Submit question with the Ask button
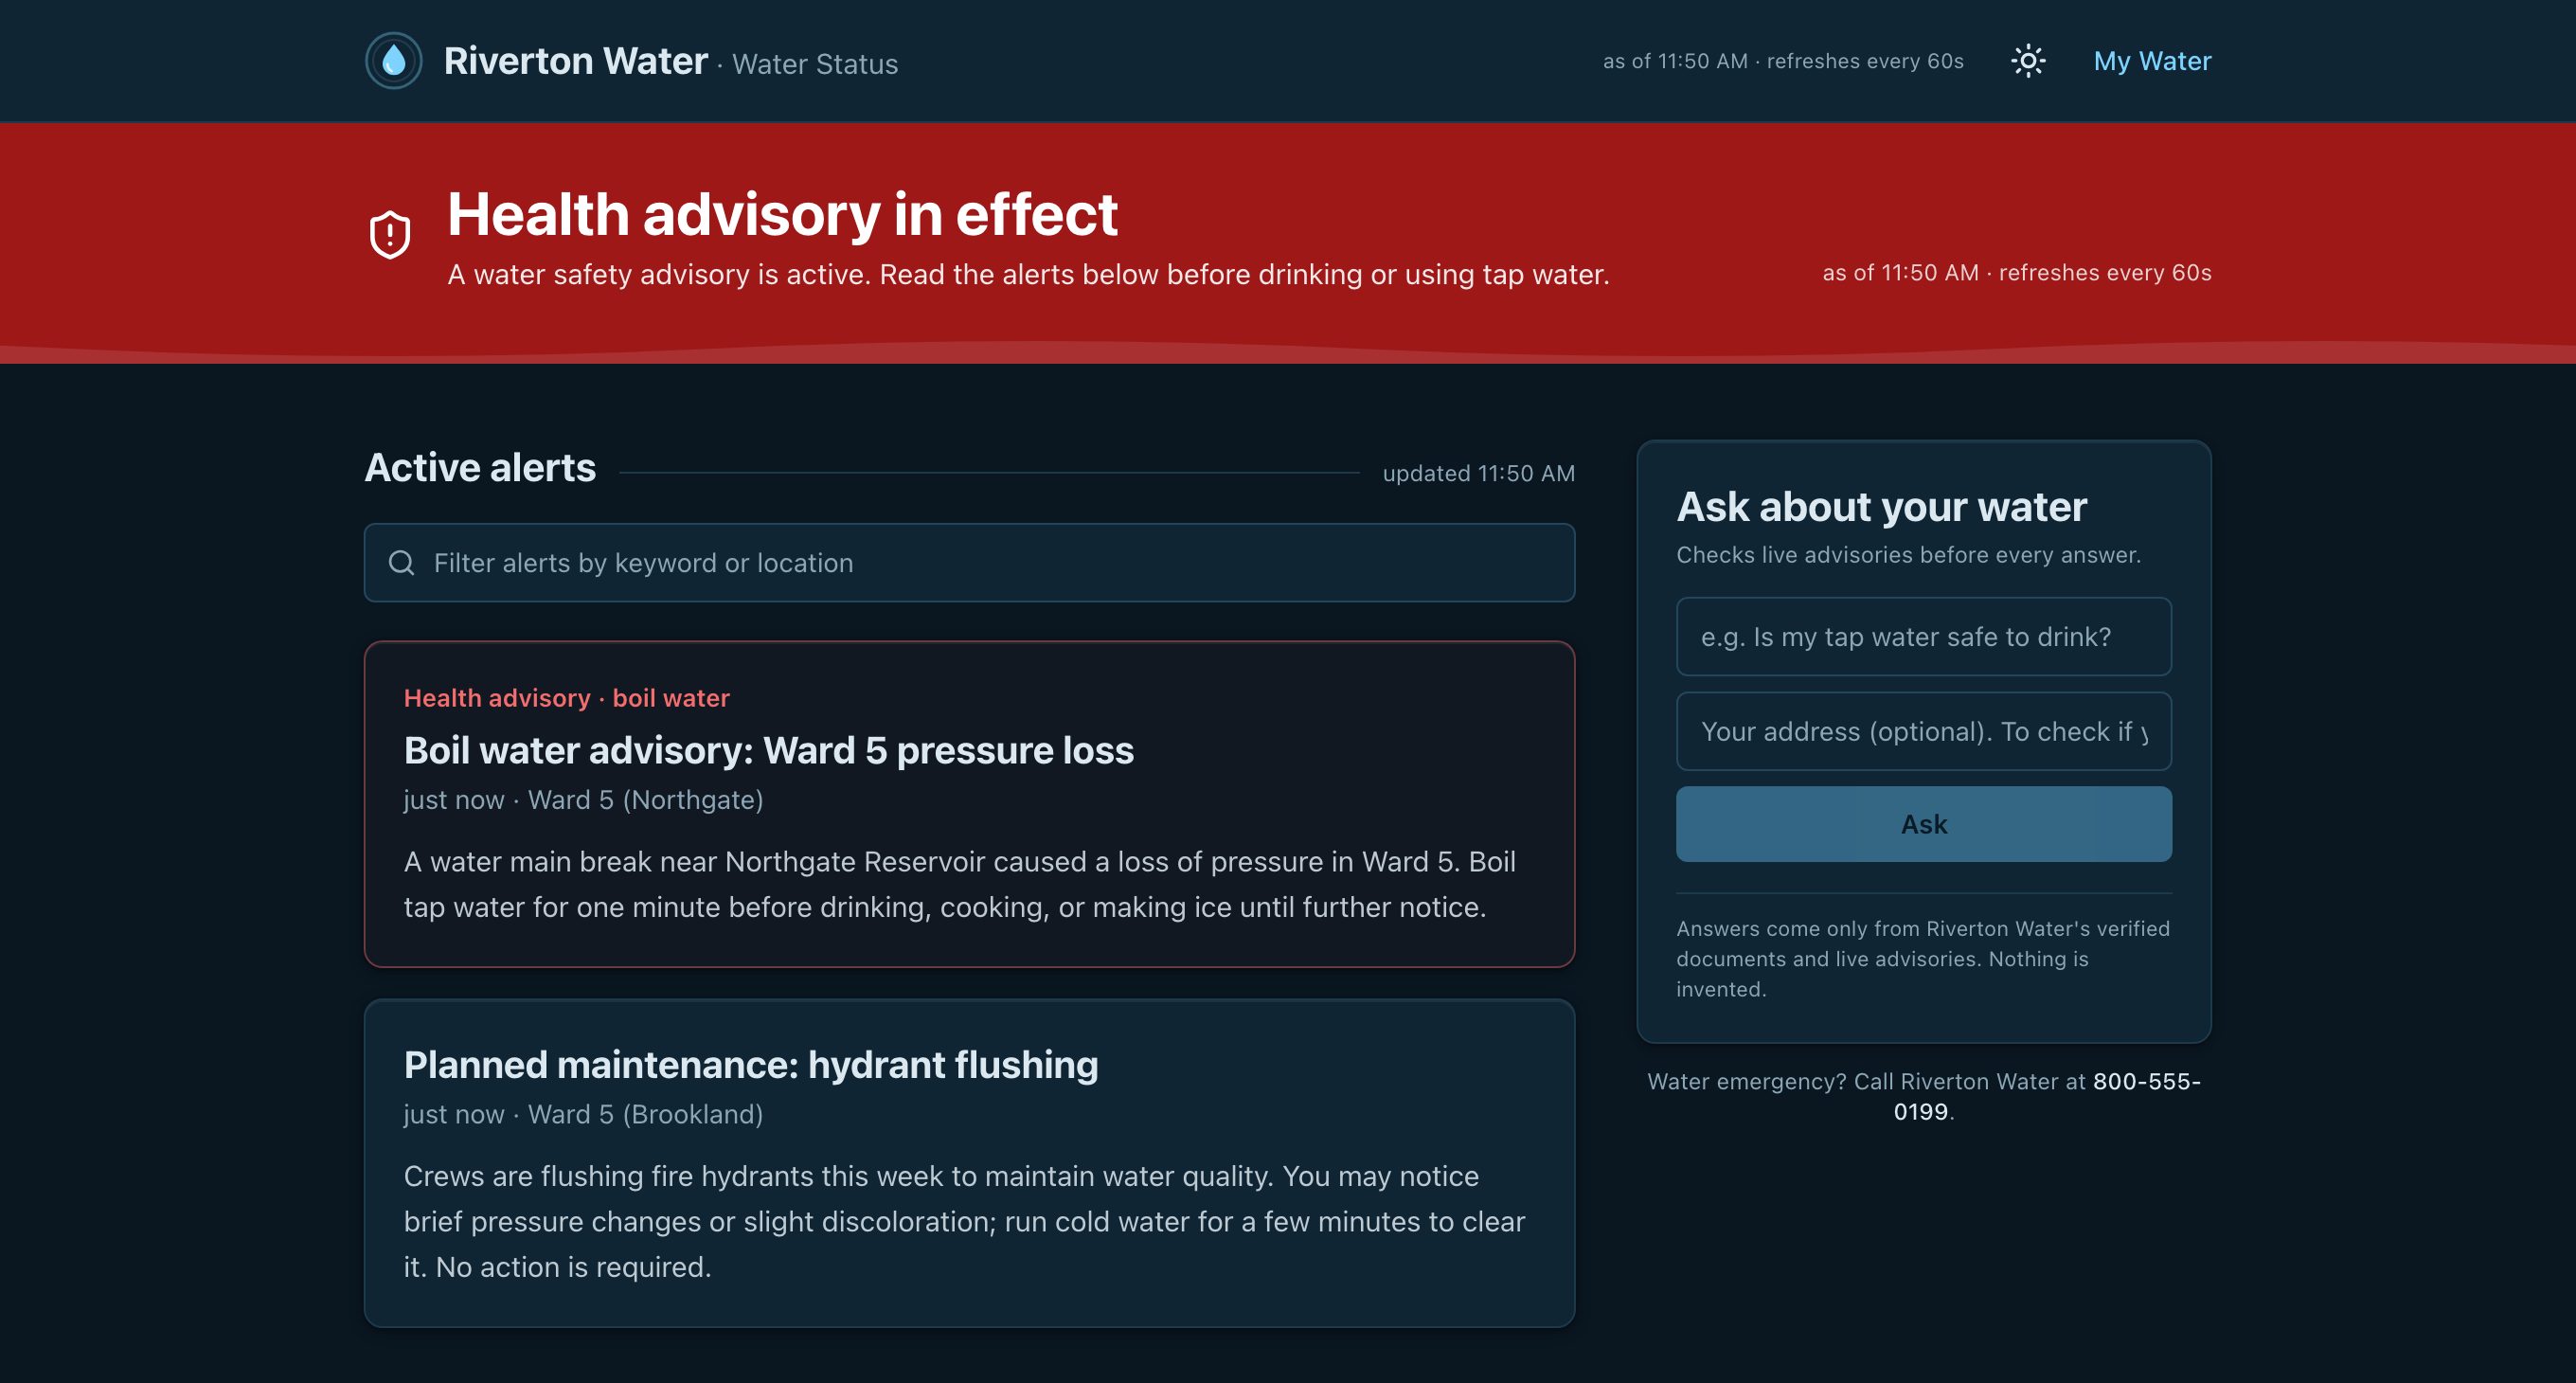 click(x=1923, y=824)
